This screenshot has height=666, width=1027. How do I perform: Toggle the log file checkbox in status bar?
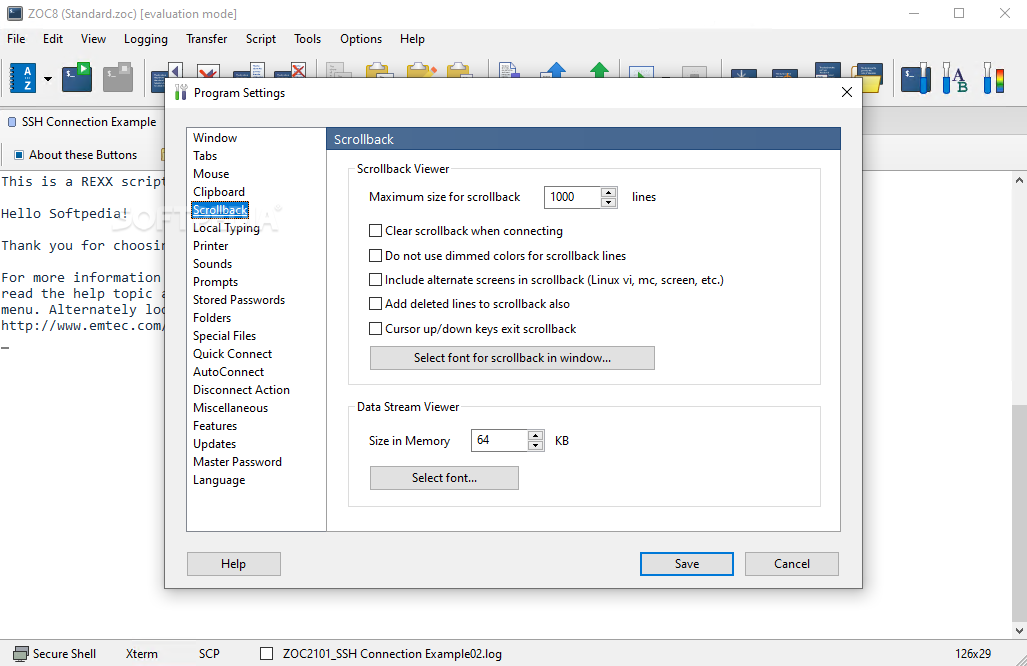[x=267, y=654]
